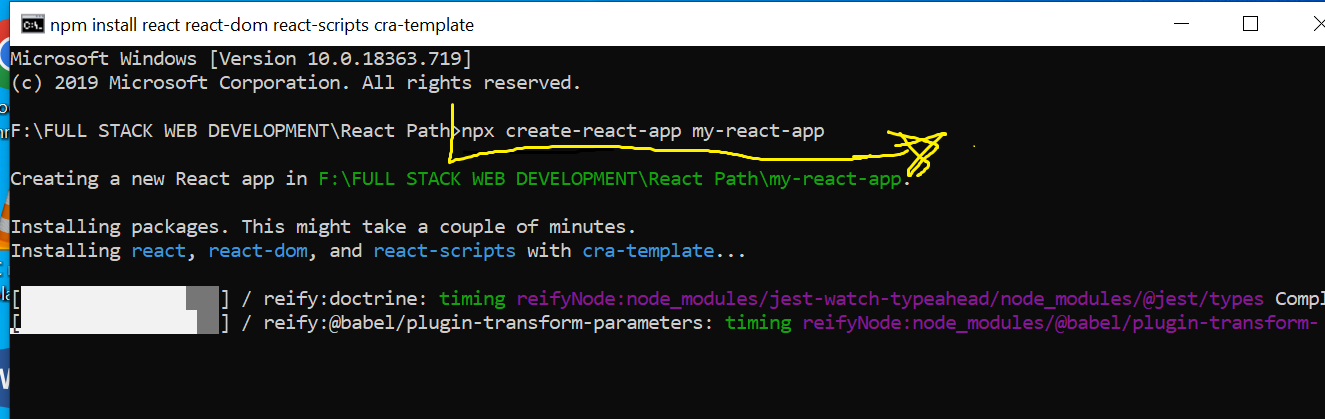Click the green 'timing' word on the @babel line

[x=758, y=322]
